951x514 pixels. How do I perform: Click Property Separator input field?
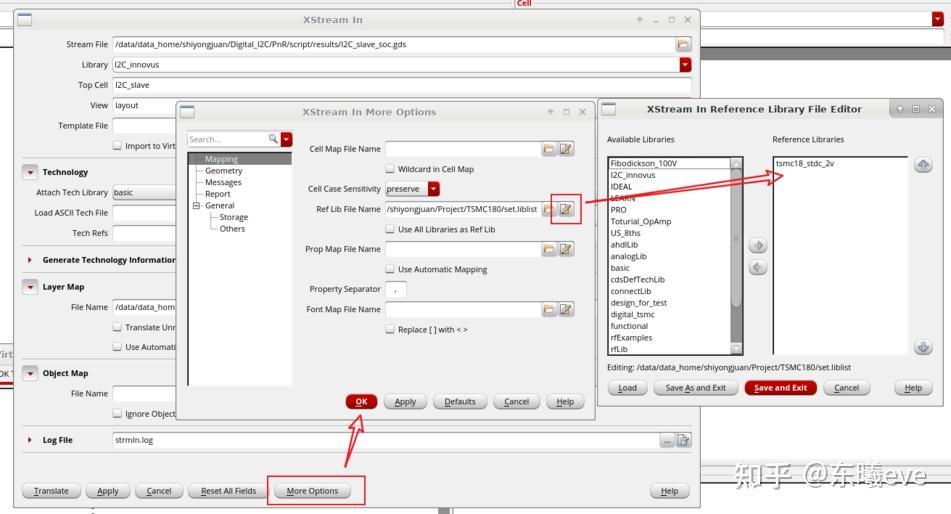(395, 289)
